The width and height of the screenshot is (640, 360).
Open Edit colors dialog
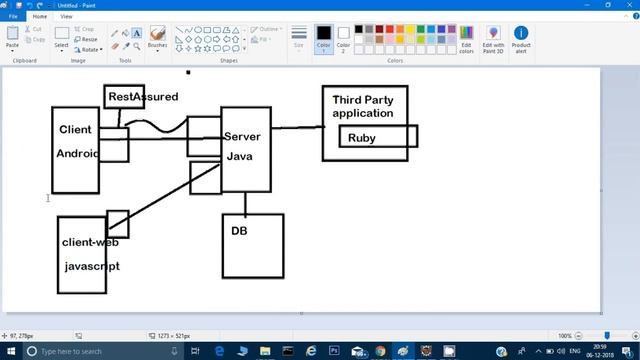[x=466, y=40]
